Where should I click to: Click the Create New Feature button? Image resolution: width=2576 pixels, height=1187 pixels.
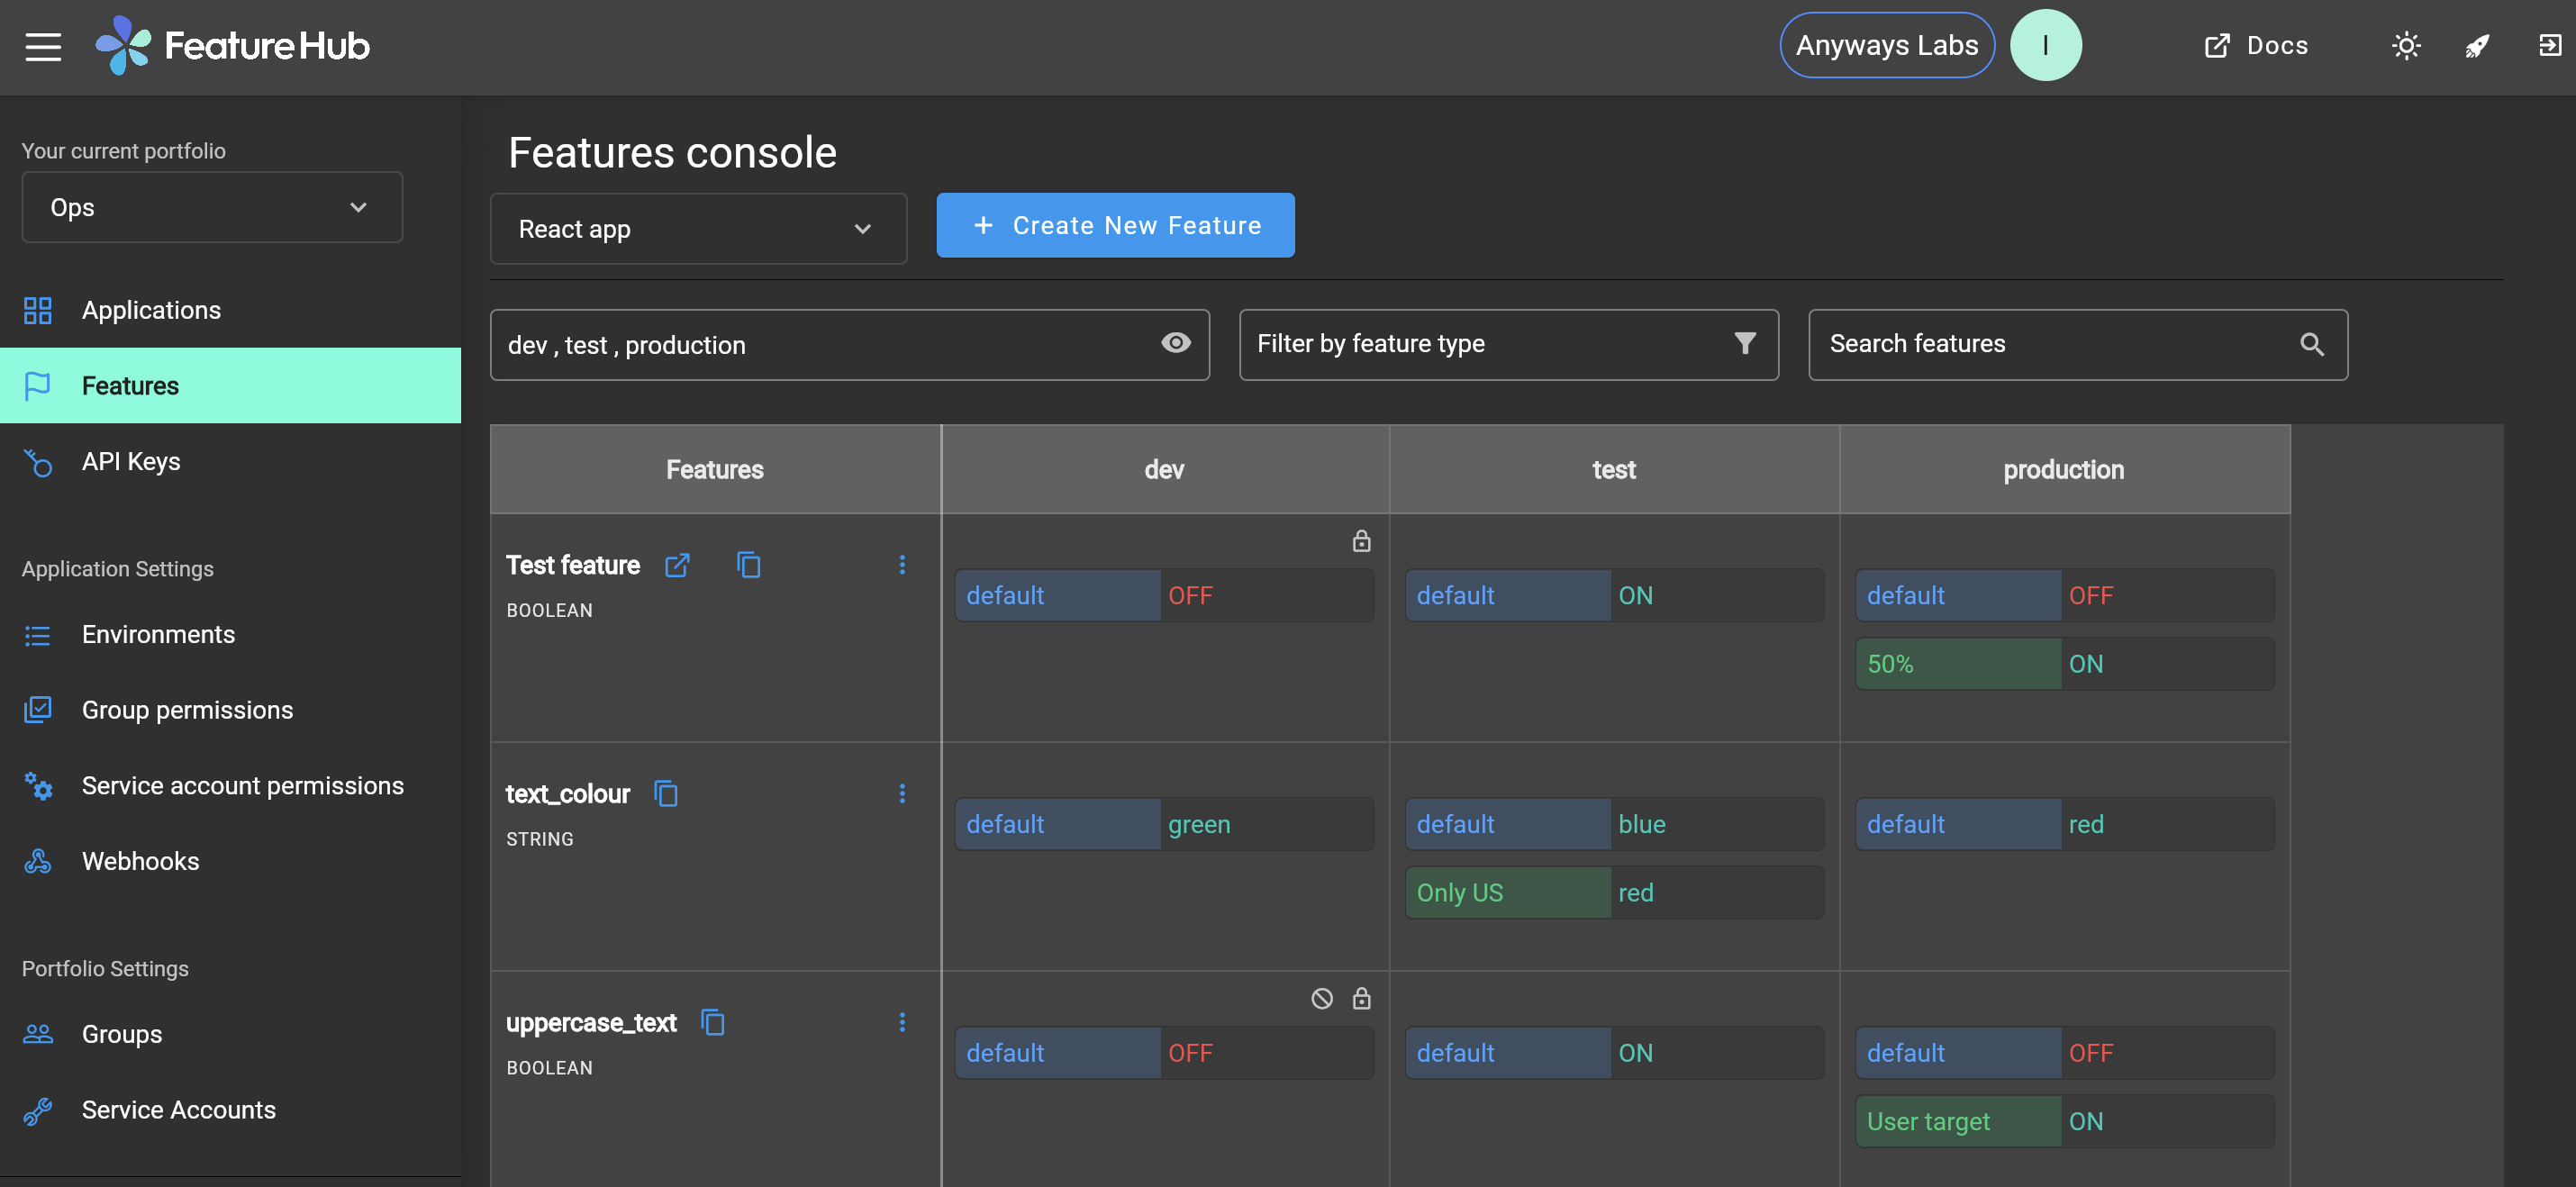click(1114, 225)
